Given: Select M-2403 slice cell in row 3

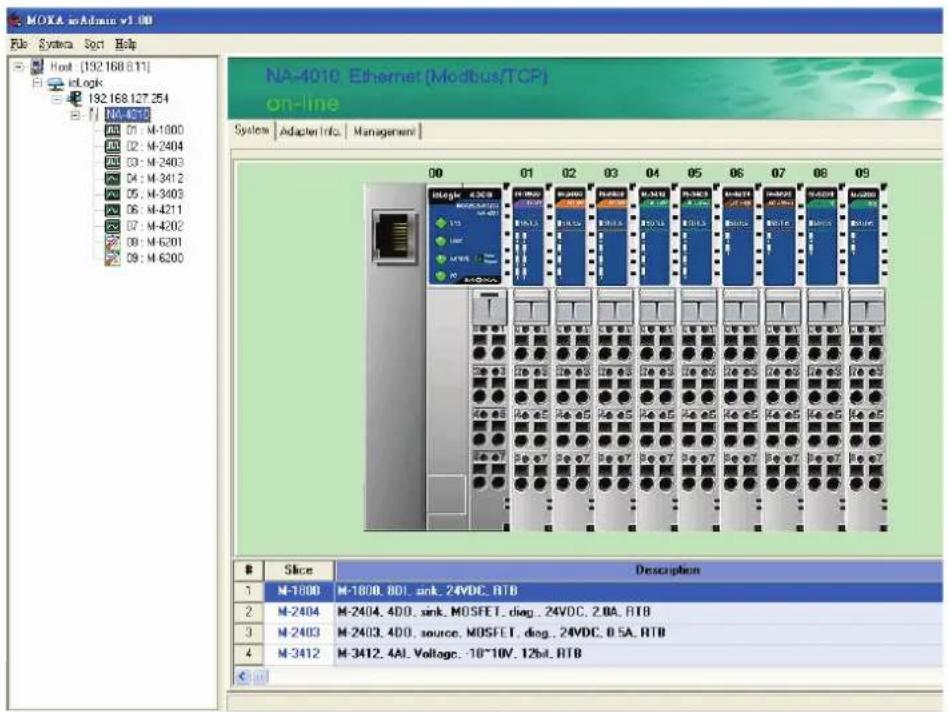Looking at the screenshot, I should click(x=299, y=633).
